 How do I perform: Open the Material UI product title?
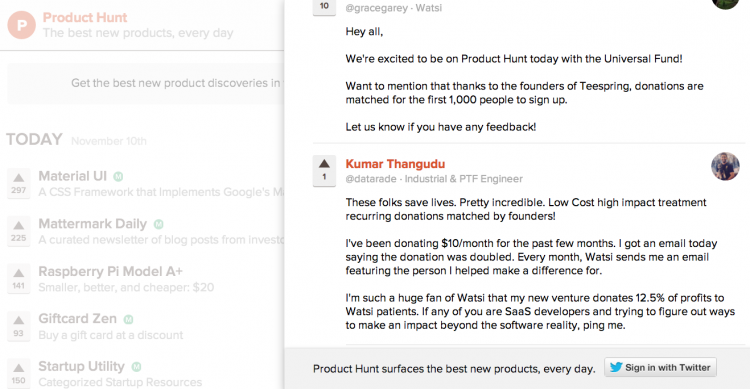coord(73,176)
